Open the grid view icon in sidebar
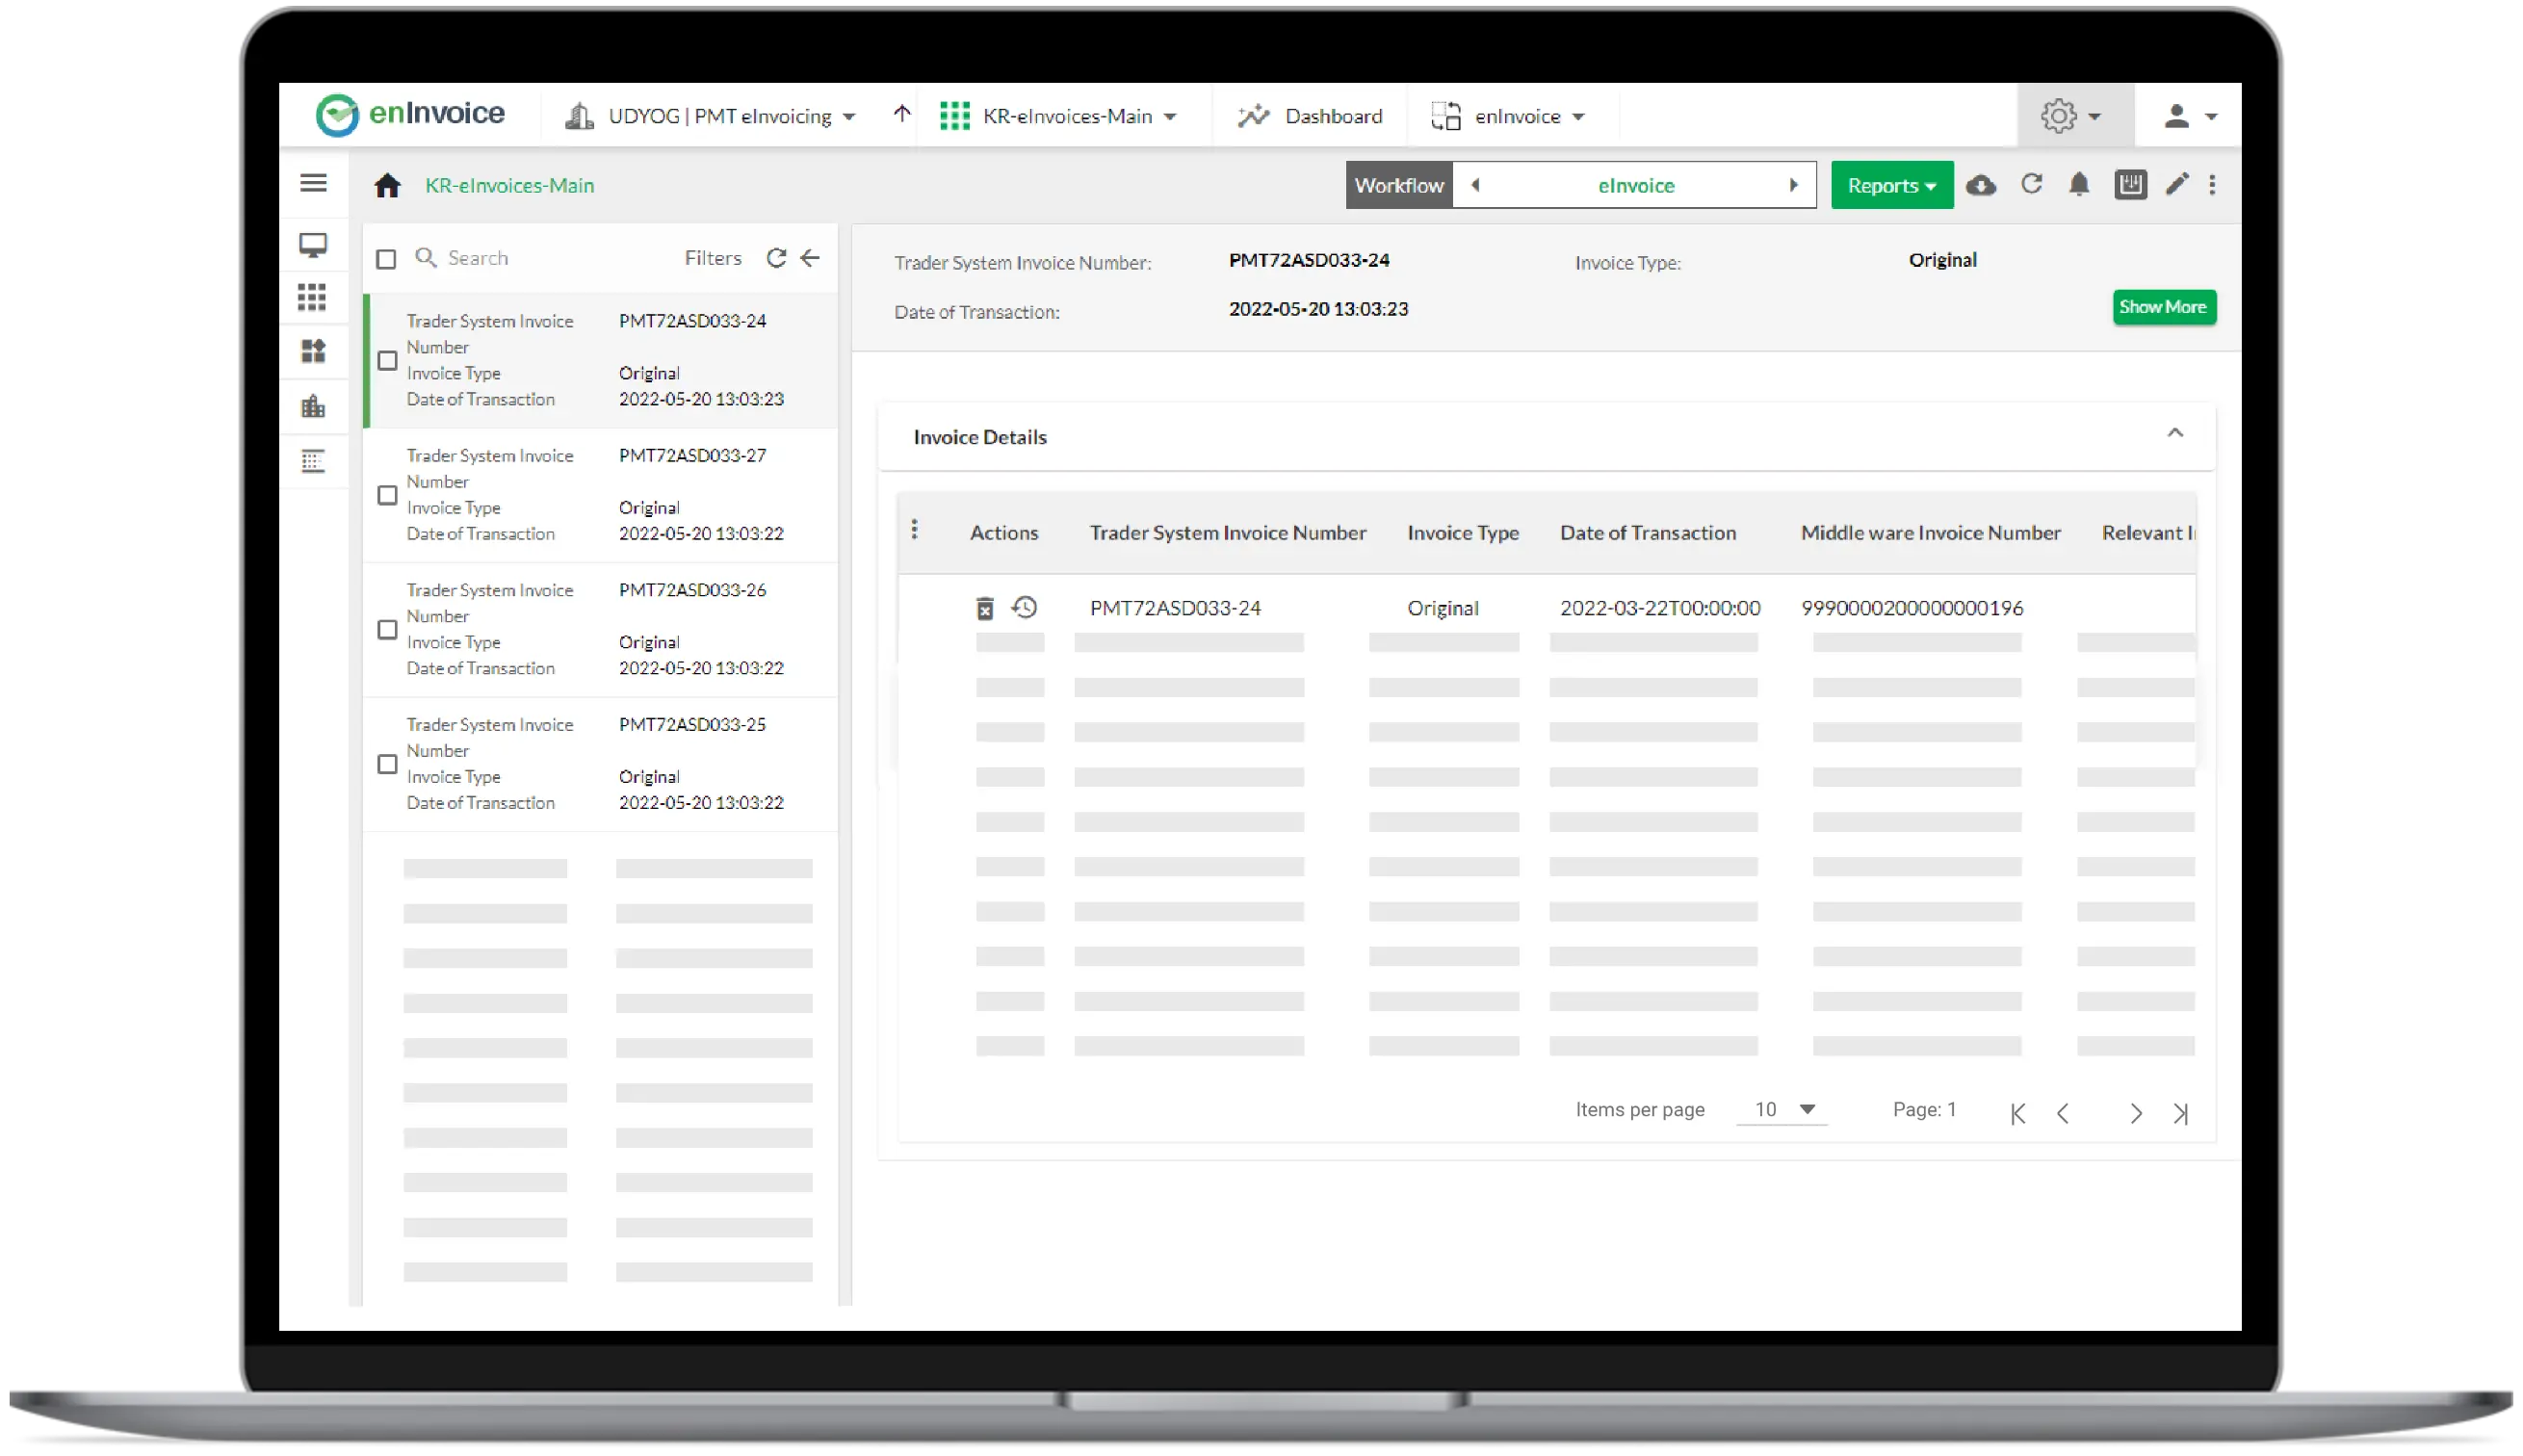The image size is (2523, 1456). tap(313, 297)
